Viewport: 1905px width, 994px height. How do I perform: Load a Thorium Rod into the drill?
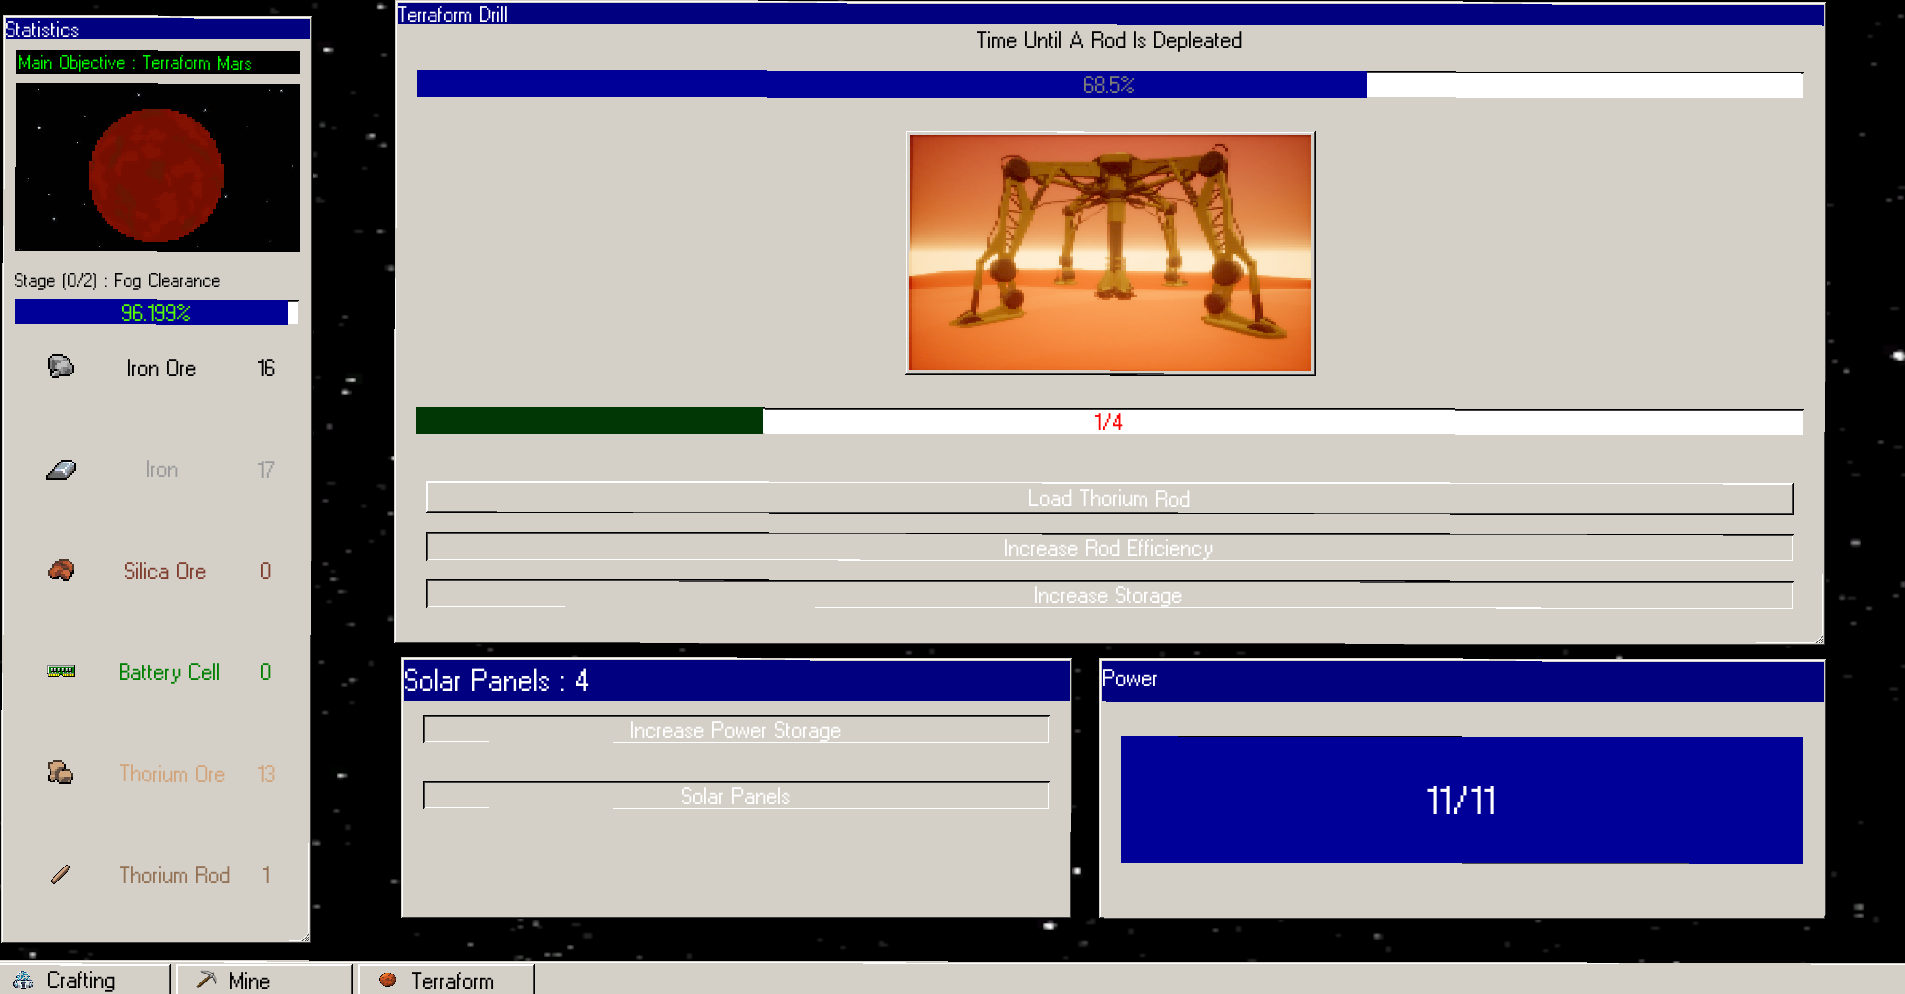point(1109,498)
